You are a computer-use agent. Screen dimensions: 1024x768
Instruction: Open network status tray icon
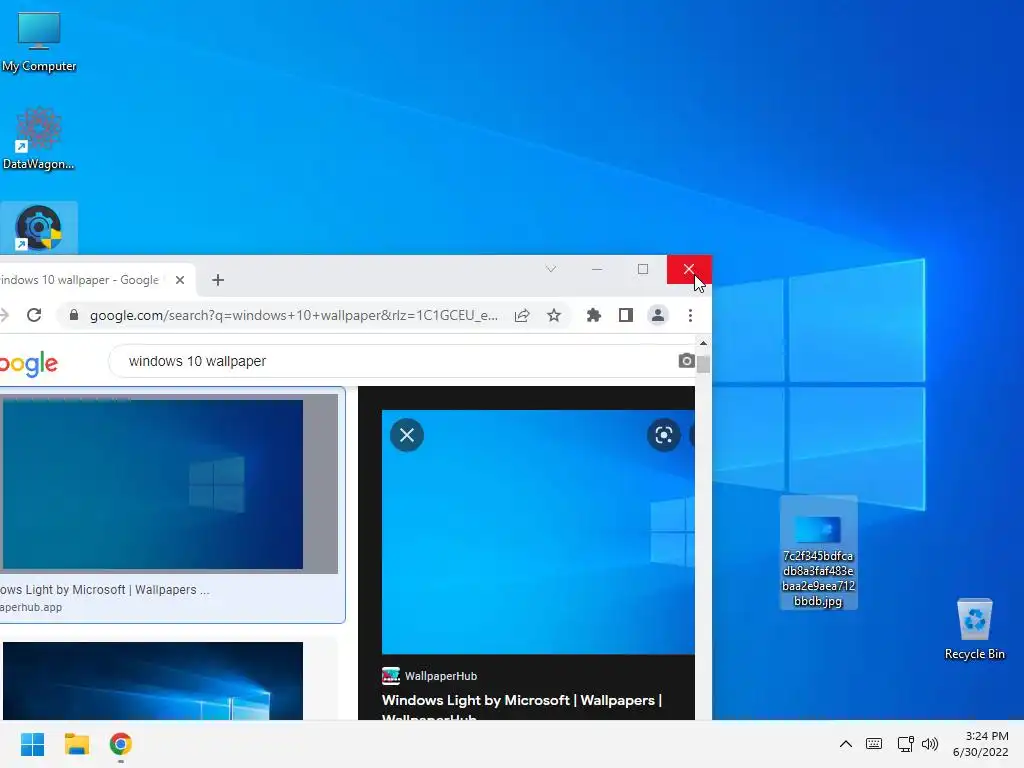(x=904, y=744)
